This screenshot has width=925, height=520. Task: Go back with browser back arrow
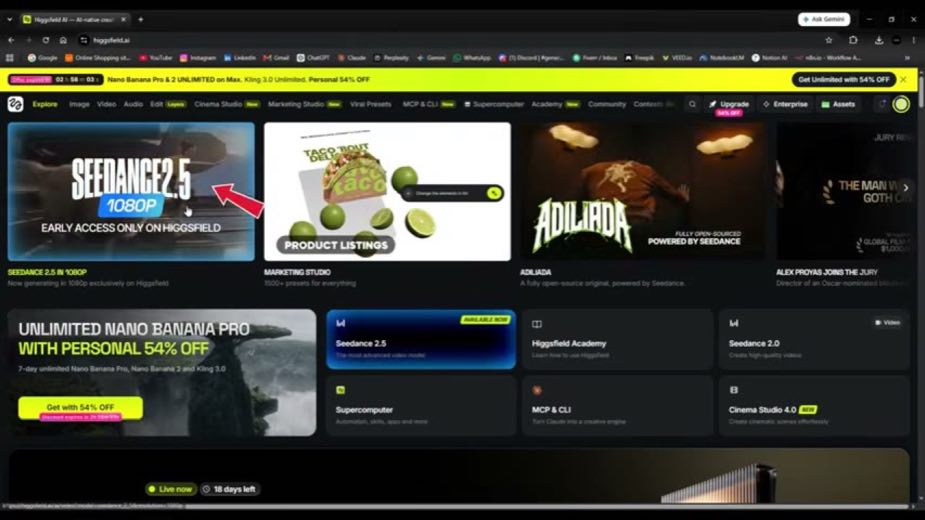[x=11, y=40]
